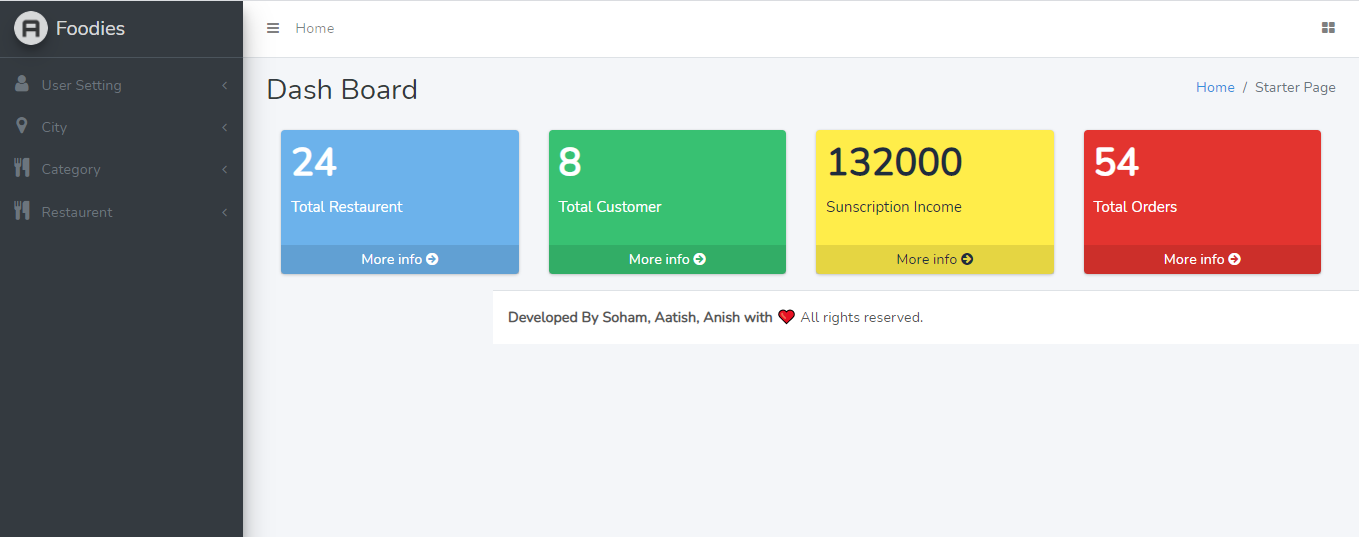Viewport: 1359px width, 537px height.
Task: Click the Restaurent utensils icon
Action: click(22, 211)
